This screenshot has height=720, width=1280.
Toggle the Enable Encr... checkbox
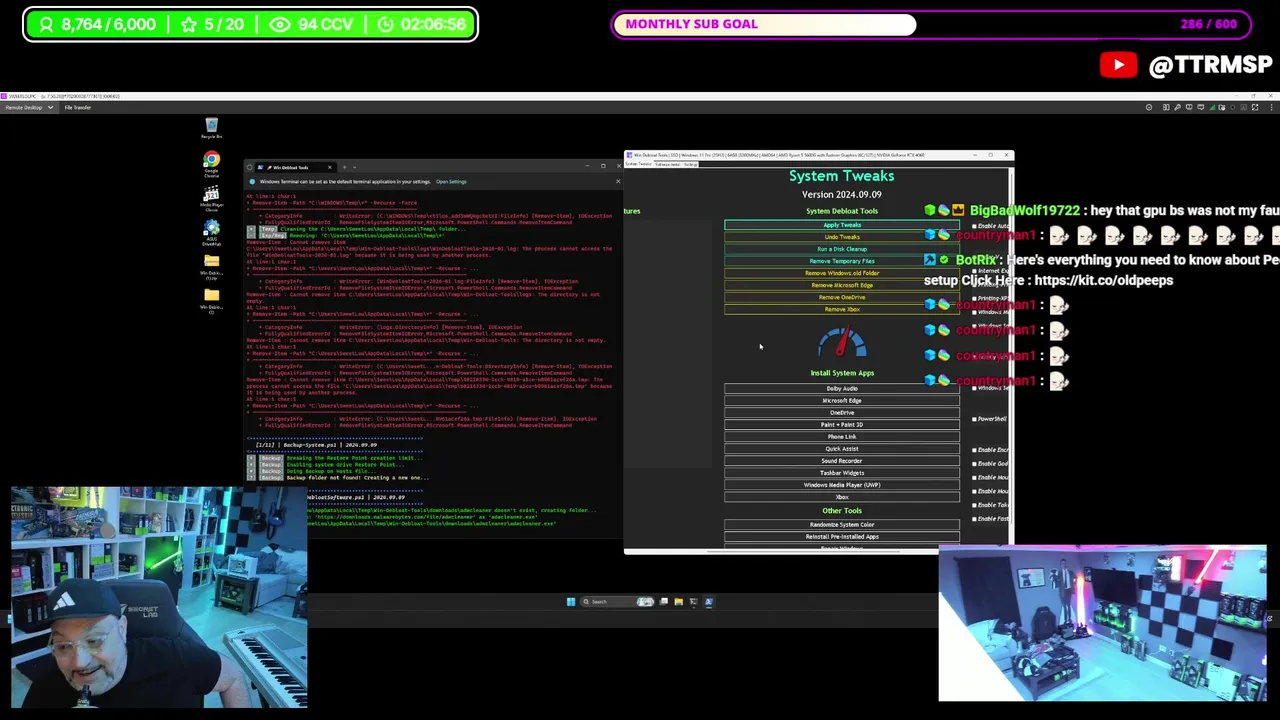click(975, 450)
